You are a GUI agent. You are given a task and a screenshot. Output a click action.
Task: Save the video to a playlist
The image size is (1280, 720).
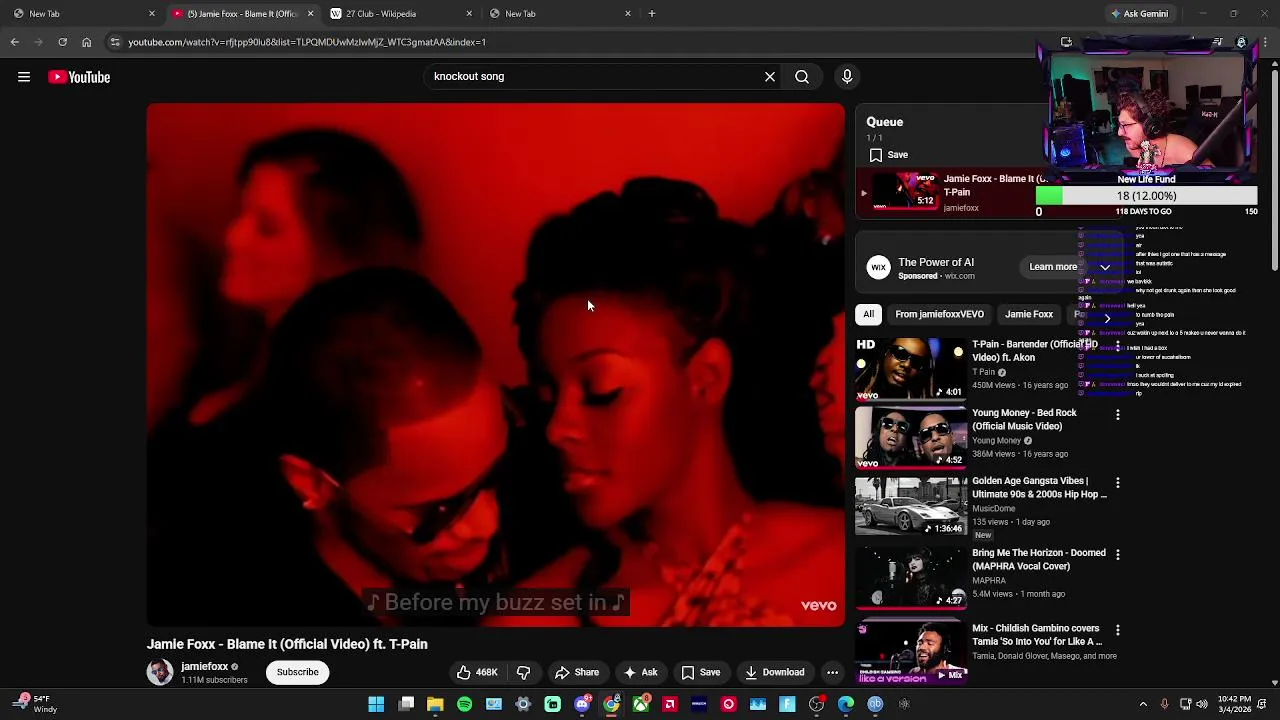pos(700,672)
